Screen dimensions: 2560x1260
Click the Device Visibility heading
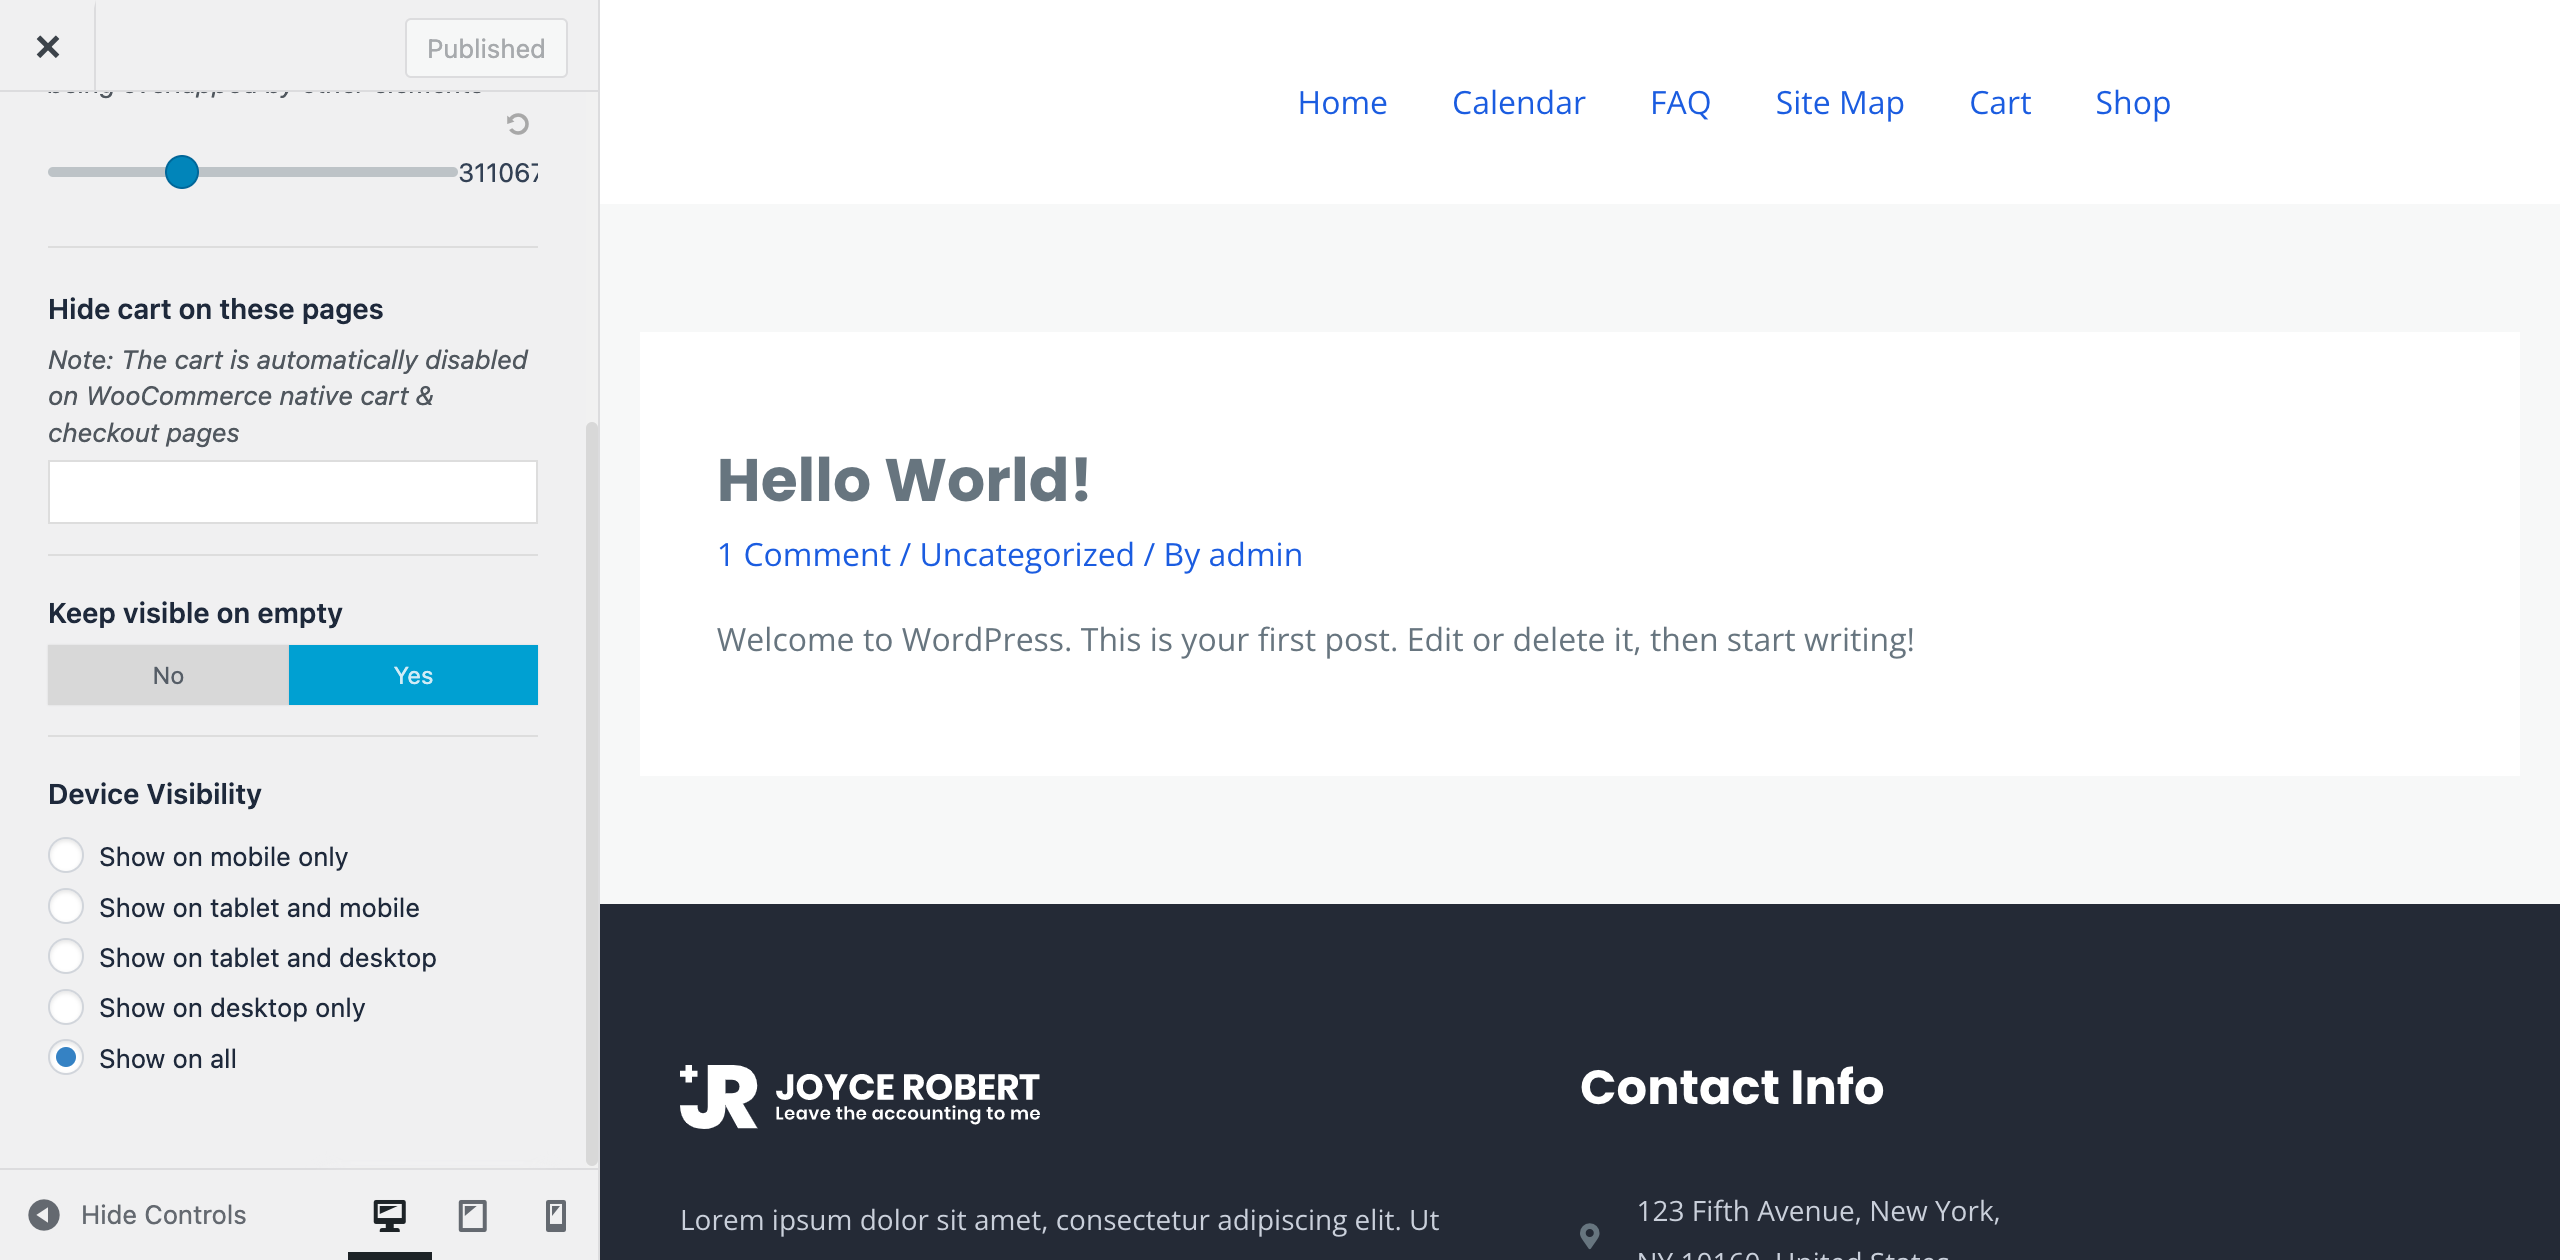click(155, 794)
